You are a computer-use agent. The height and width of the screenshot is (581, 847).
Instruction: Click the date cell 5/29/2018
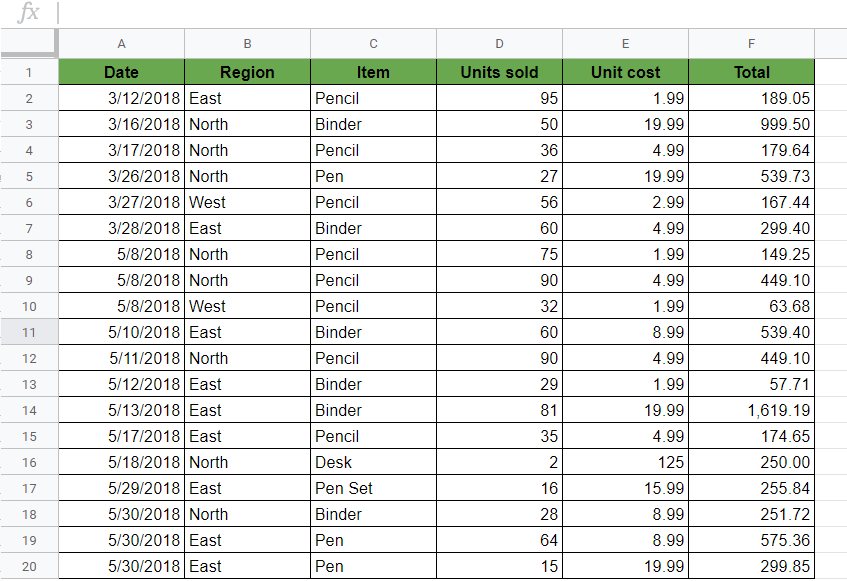pyautogui.click(x=121, y=488)
